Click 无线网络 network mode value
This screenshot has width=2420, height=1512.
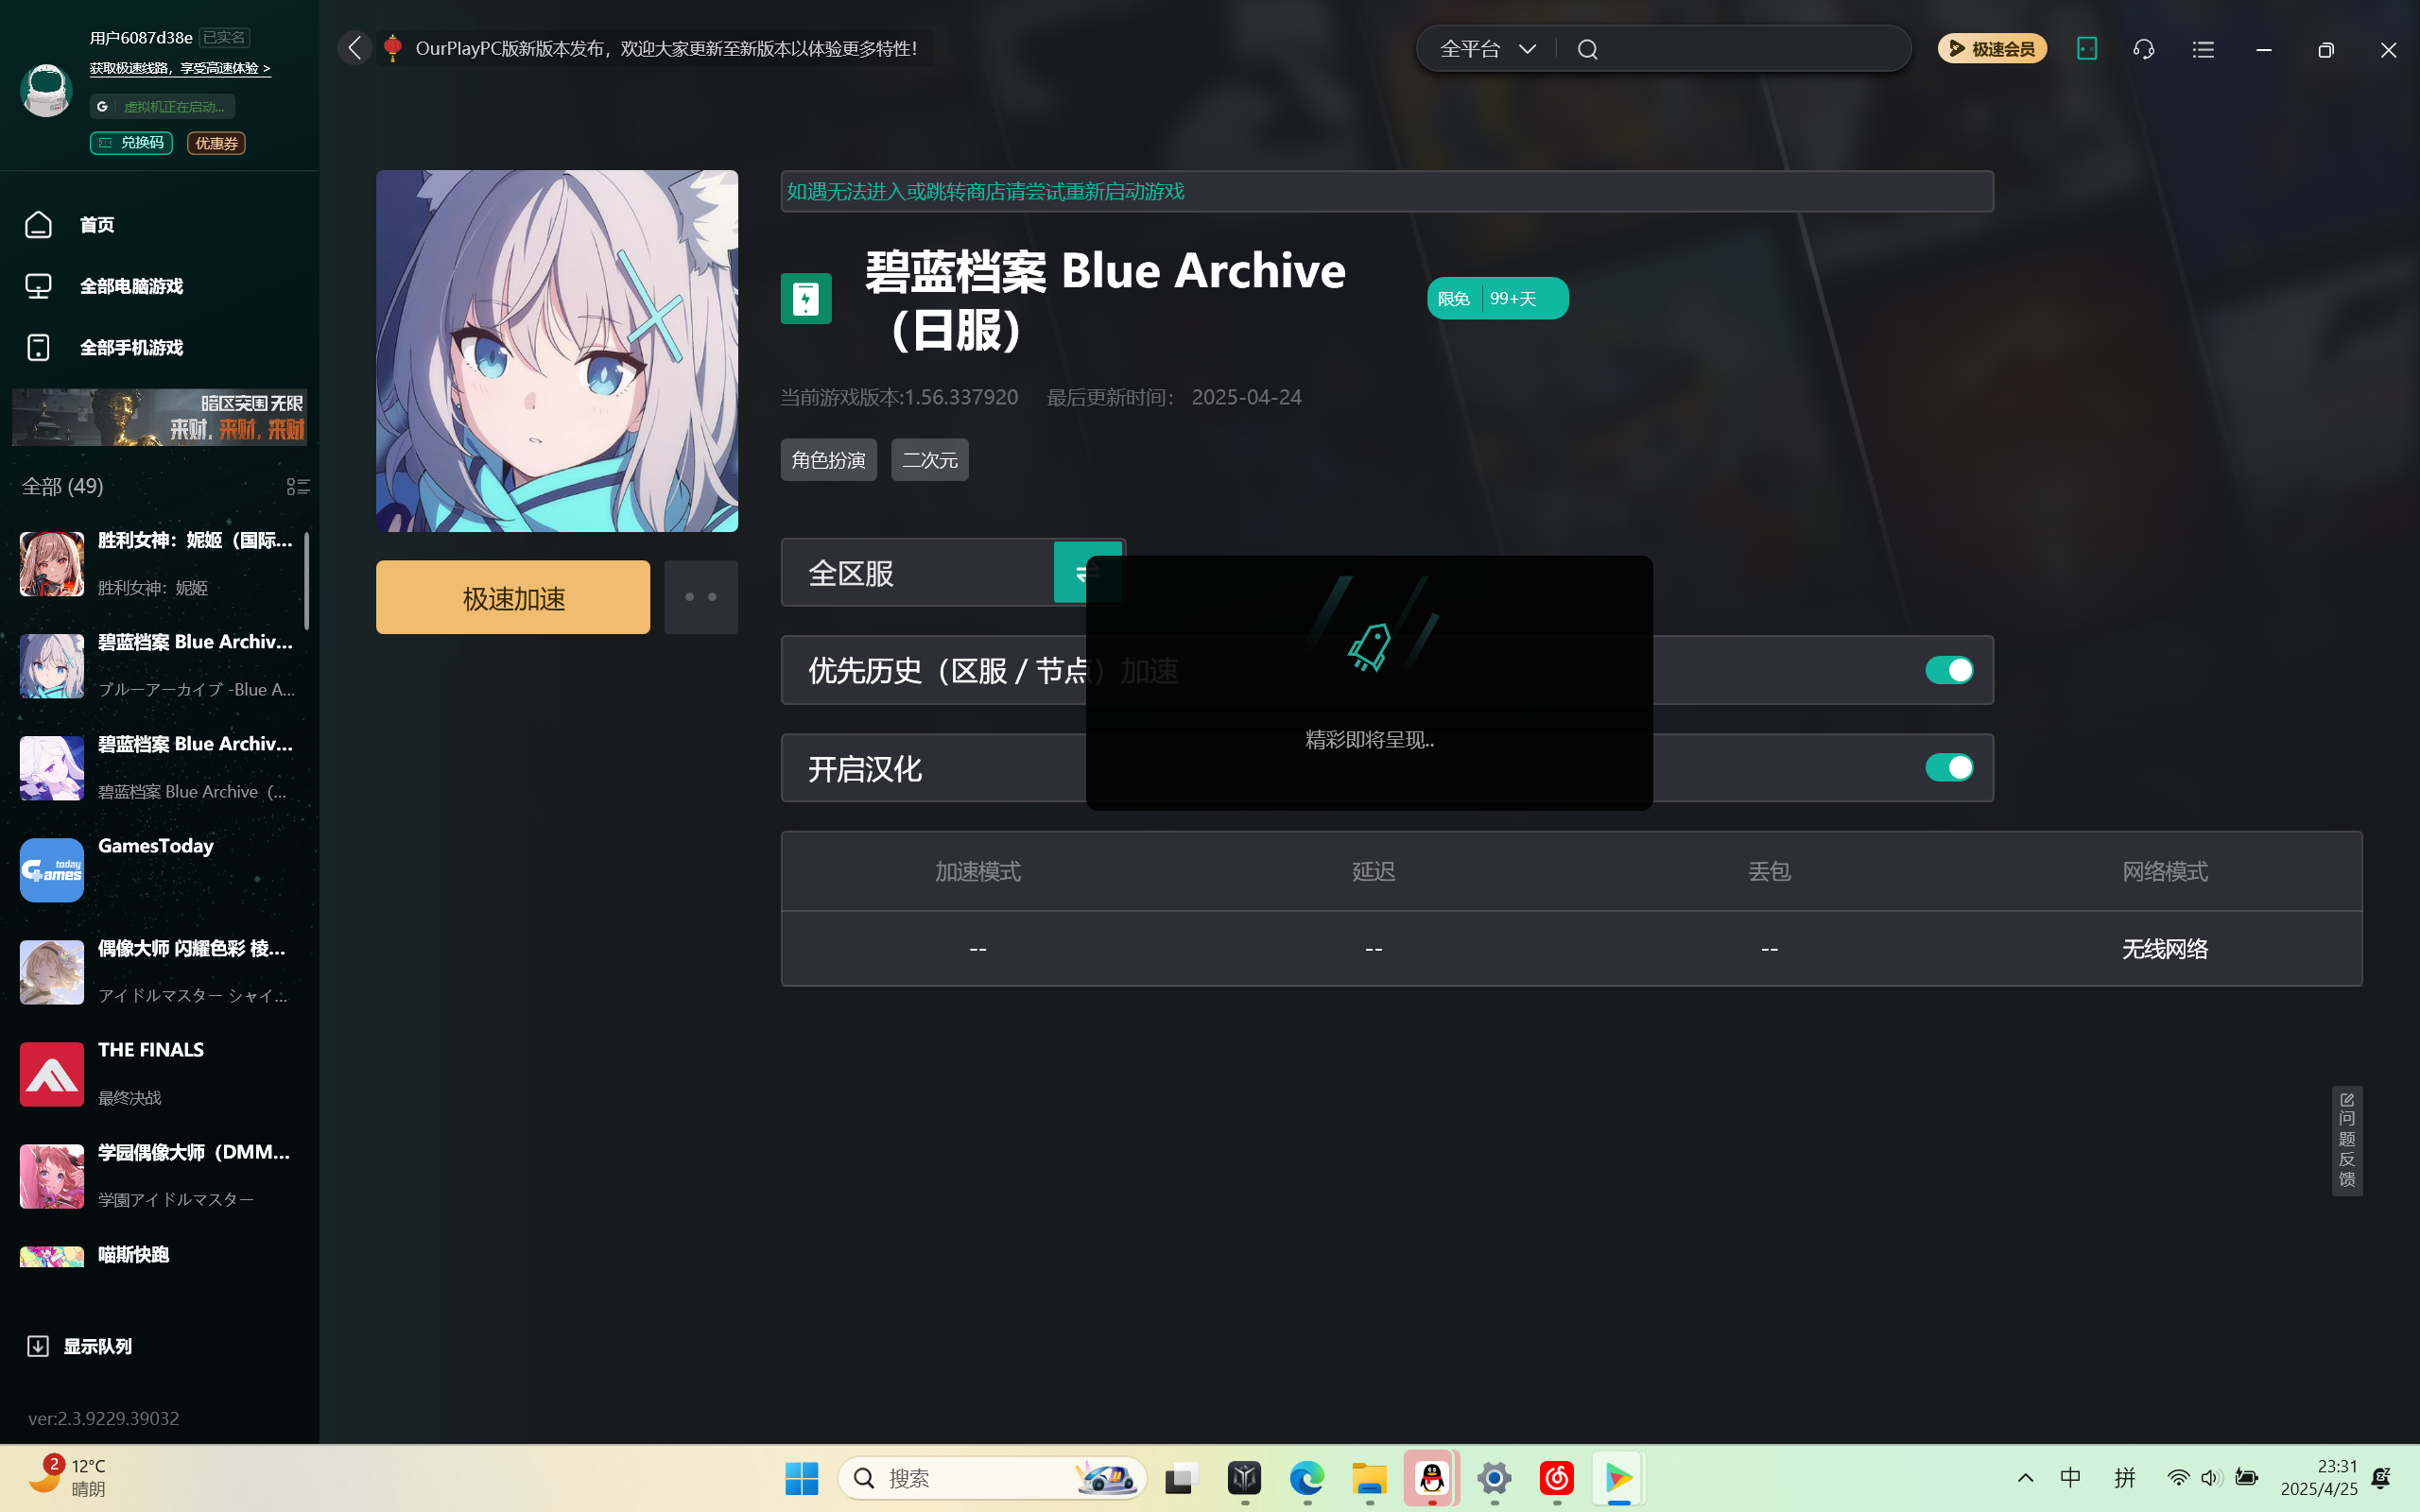pos(2165,949)
